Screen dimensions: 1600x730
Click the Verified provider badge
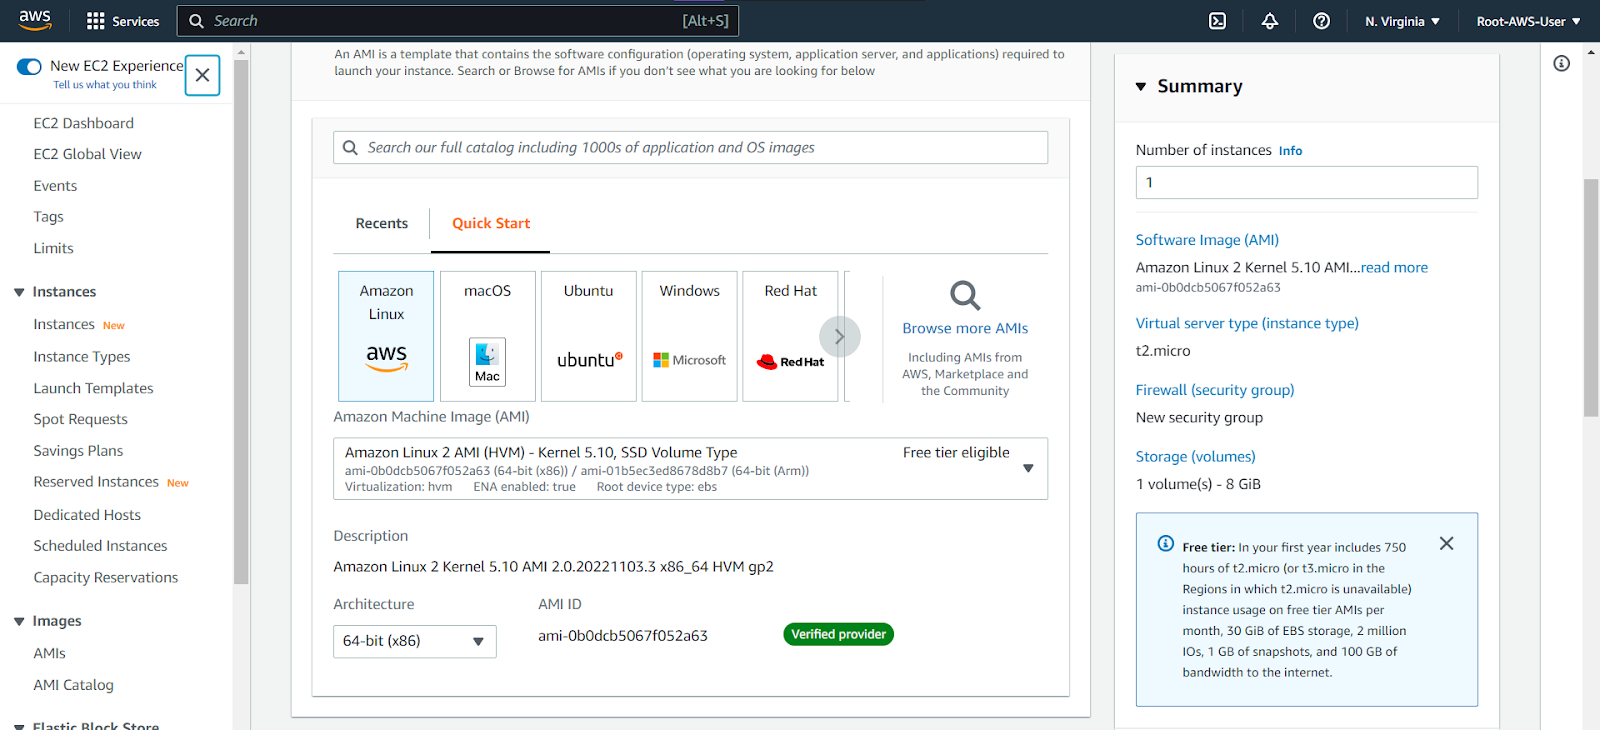(x=838, y=634)
